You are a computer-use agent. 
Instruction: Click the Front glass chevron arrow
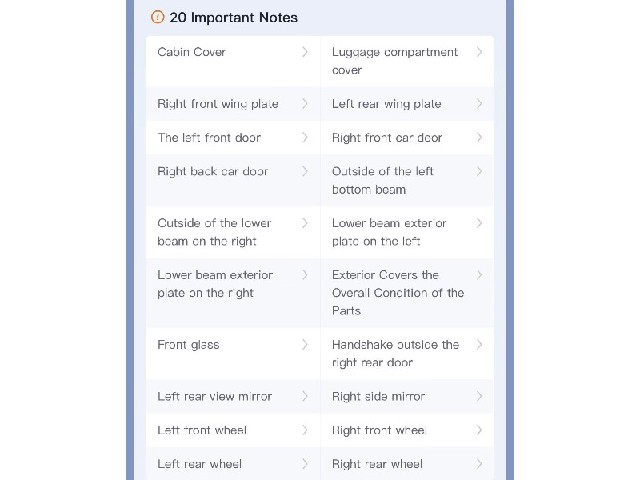[x=304, y=344]
